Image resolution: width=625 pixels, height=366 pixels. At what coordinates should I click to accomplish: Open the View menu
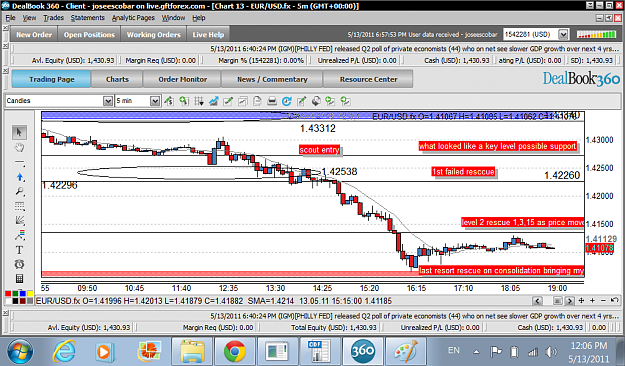(29, 18)
